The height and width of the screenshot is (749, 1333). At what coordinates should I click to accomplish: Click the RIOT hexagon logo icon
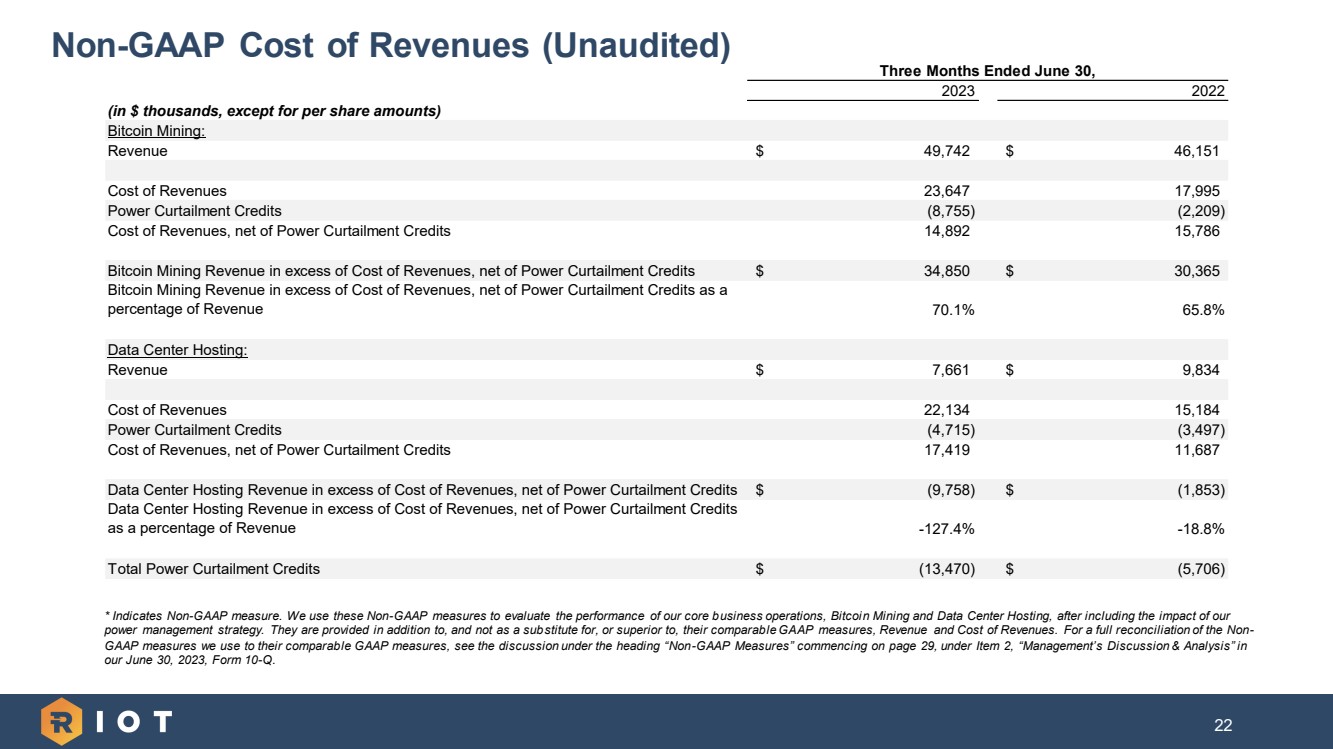coord(62,722)
